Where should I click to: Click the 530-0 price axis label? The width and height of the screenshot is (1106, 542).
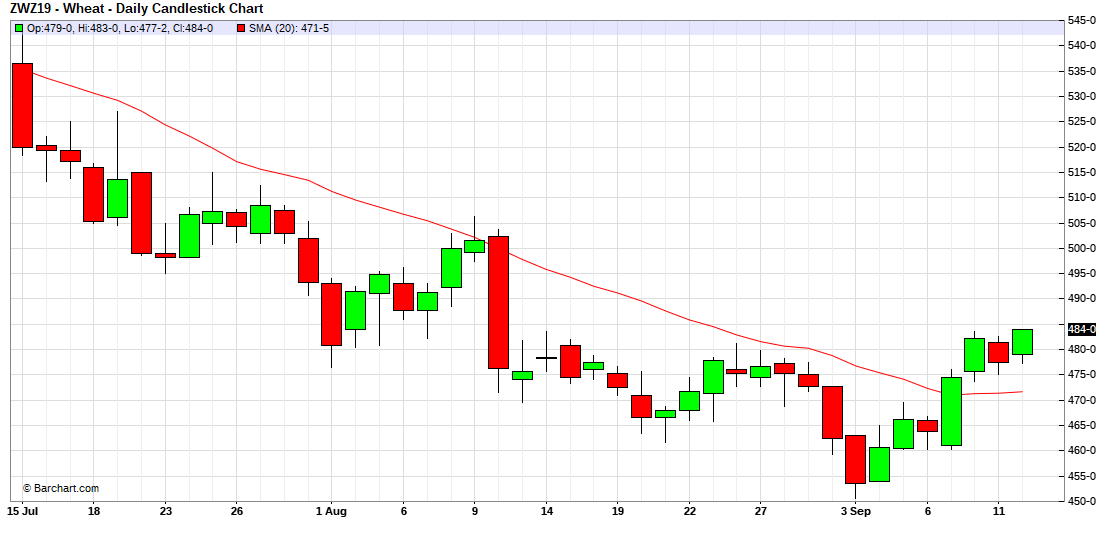[1082, 96]
